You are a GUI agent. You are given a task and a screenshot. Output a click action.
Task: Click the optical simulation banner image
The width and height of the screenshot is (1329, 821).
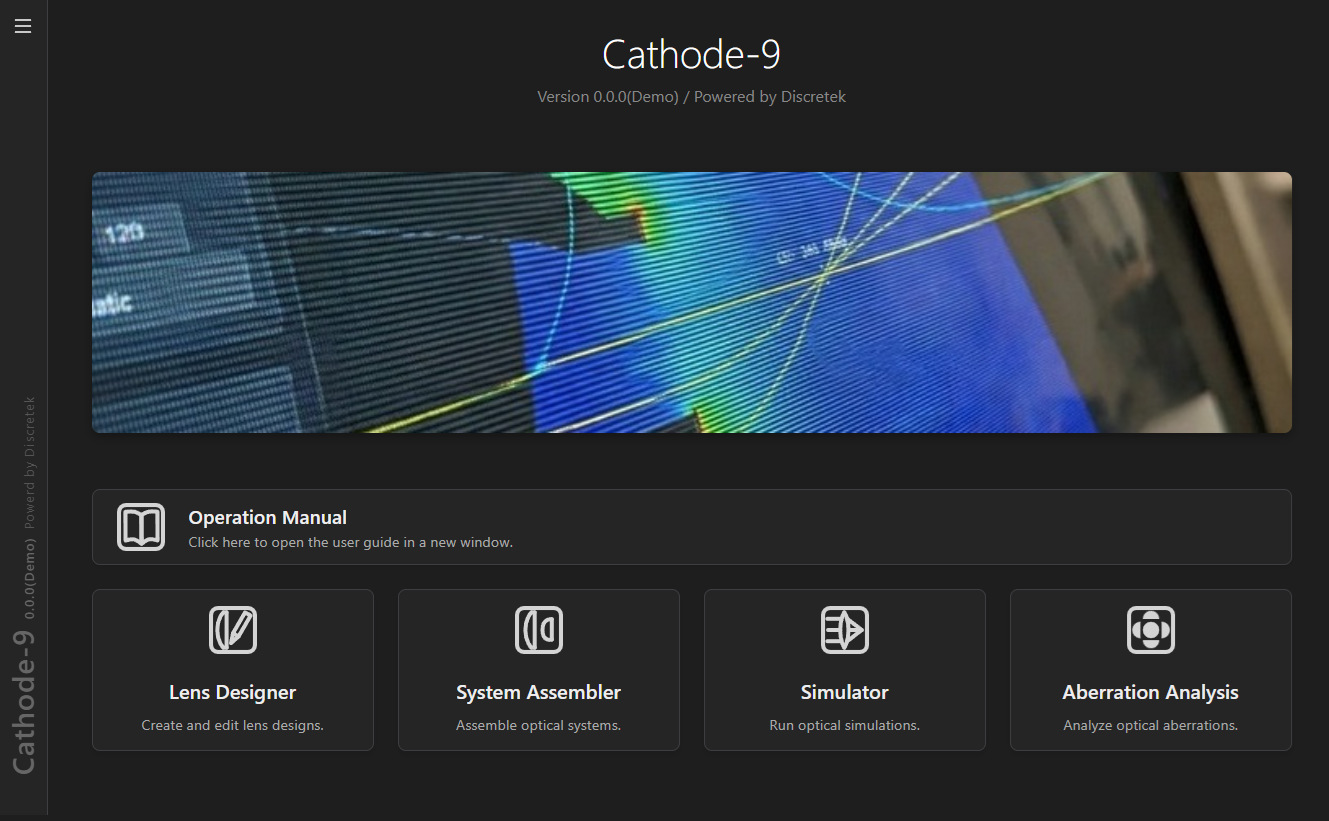[x=692, y=302]
